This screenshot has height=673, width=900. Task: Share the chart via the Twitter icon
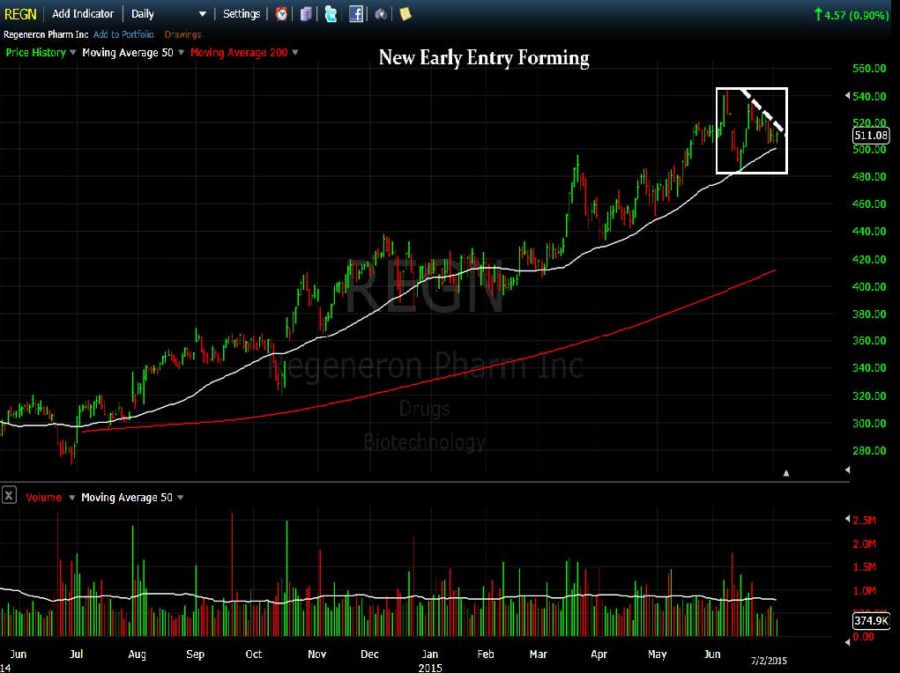click(x=331, y=14)
